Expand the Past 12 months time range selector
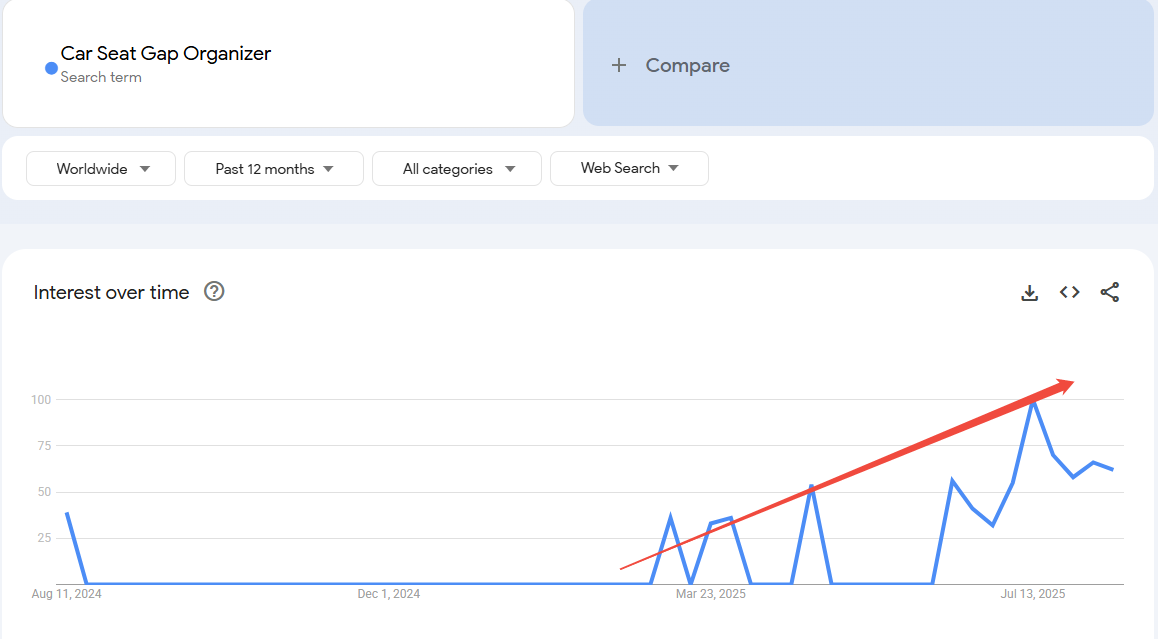Viewport: 1158px width, 639px height. tap(273, 168)
